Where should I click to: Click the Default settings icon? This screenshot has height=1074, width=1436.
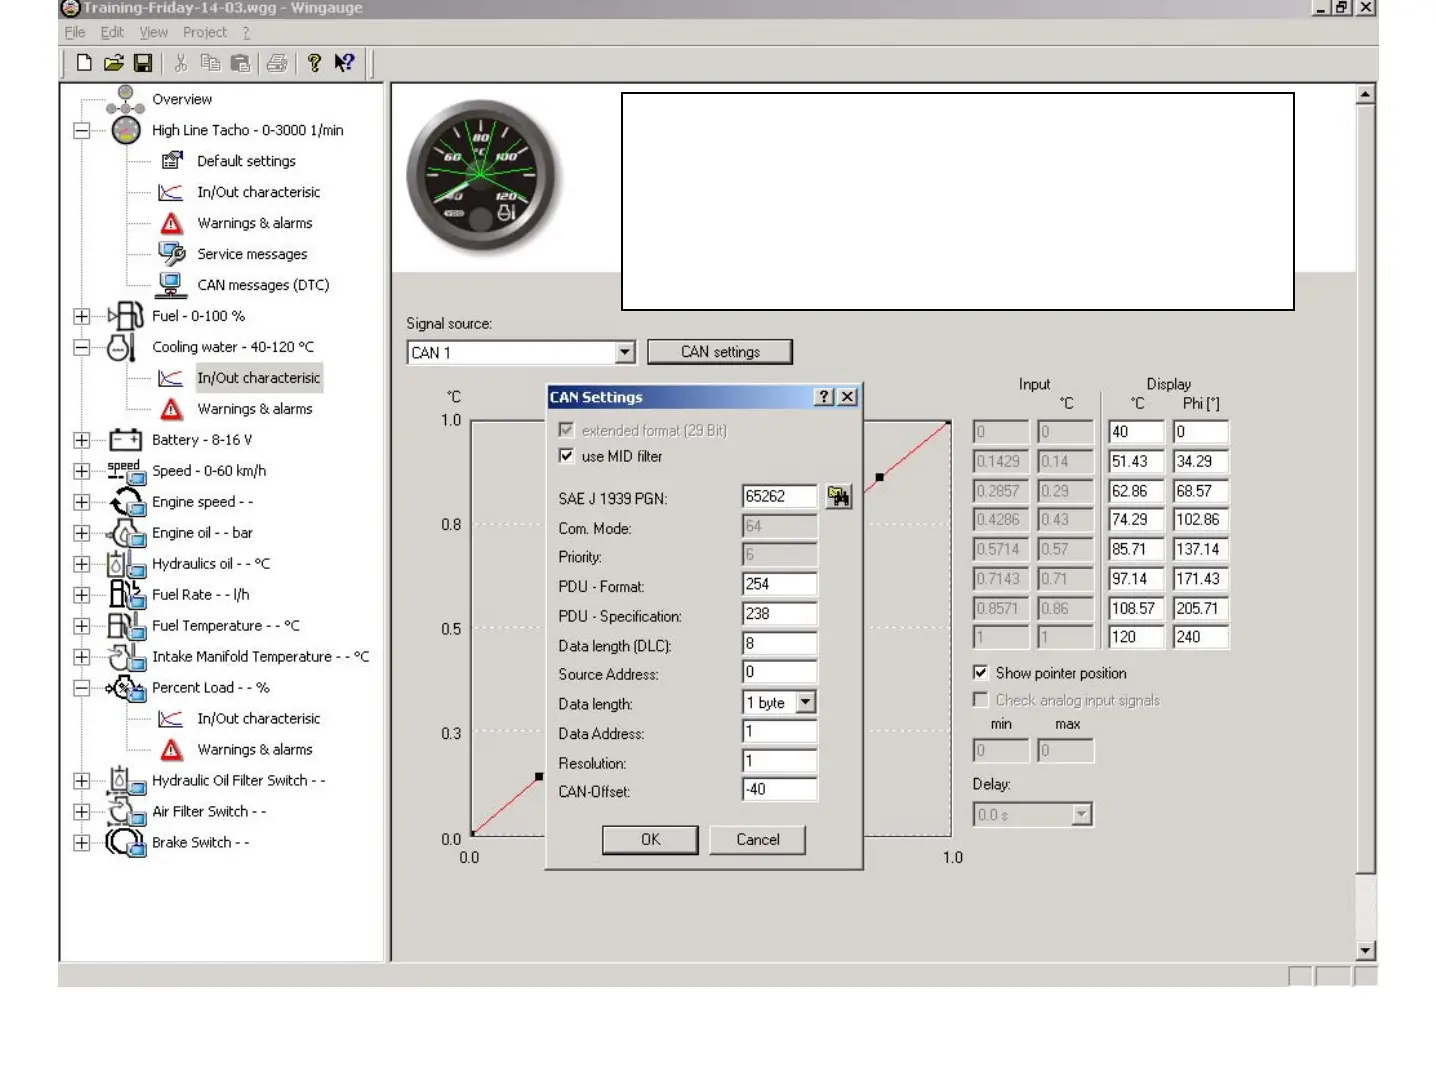[172, 160]
